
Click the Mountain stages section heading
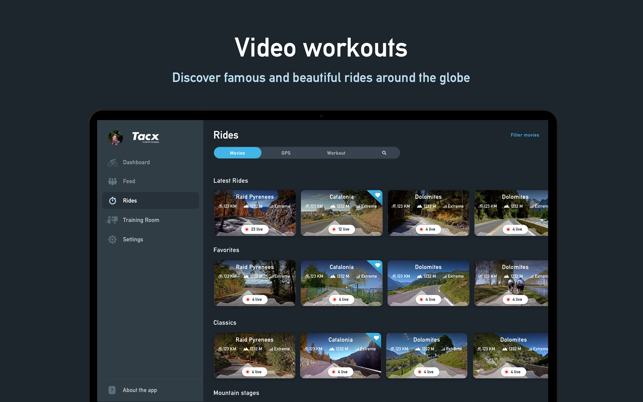point(236,393)
